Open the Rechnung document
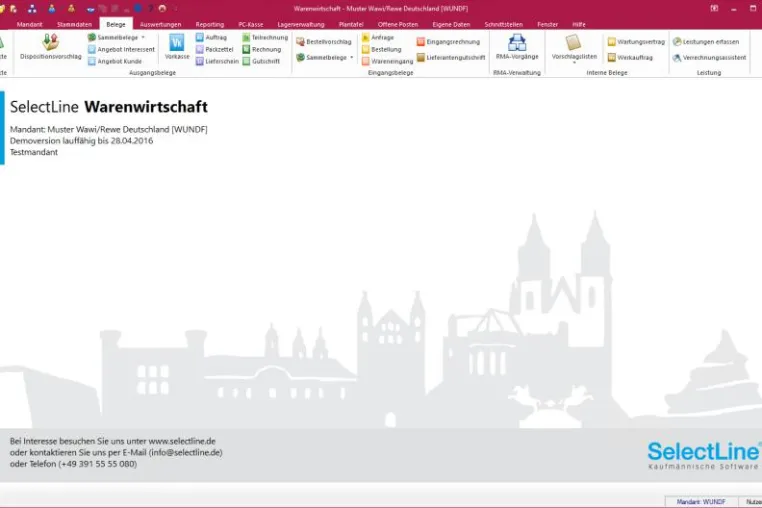Image resolution: width=762 pixels, height=508 pixels. pos(261,50)
